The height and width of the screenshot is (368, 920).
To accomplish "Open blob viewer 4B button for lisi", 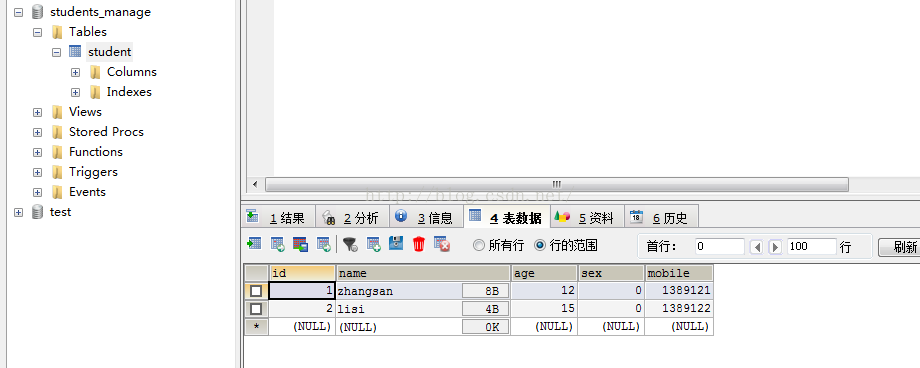I will (486, 309).
